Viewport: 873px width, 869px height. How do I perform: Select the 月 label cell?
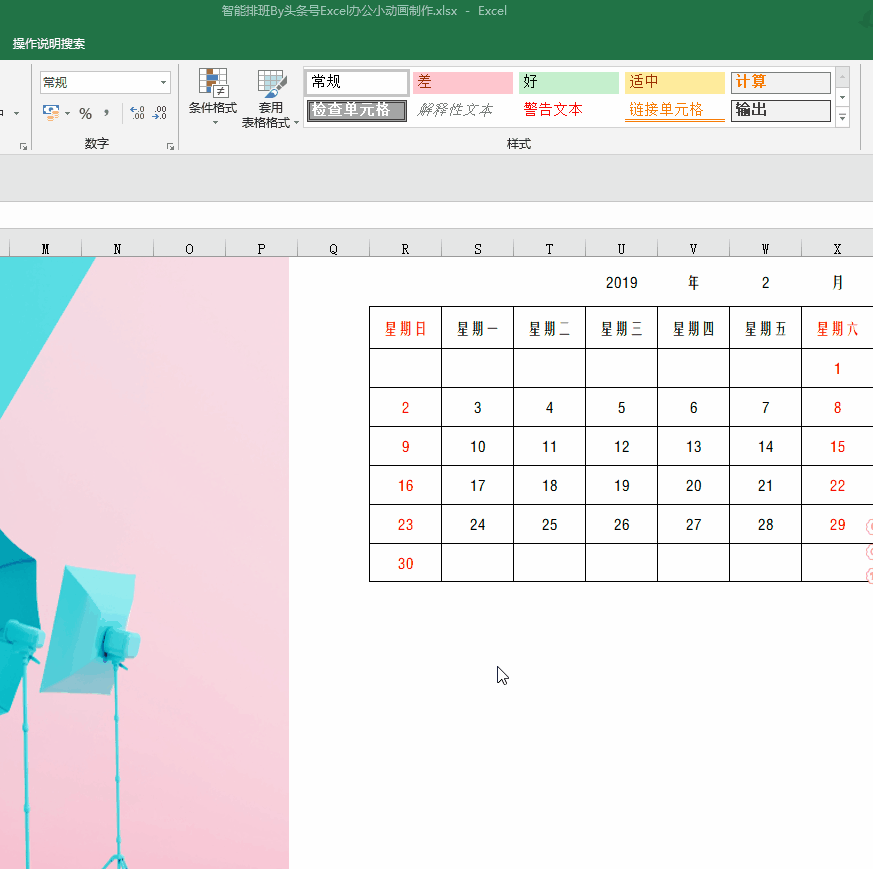(x=837, y=283)
